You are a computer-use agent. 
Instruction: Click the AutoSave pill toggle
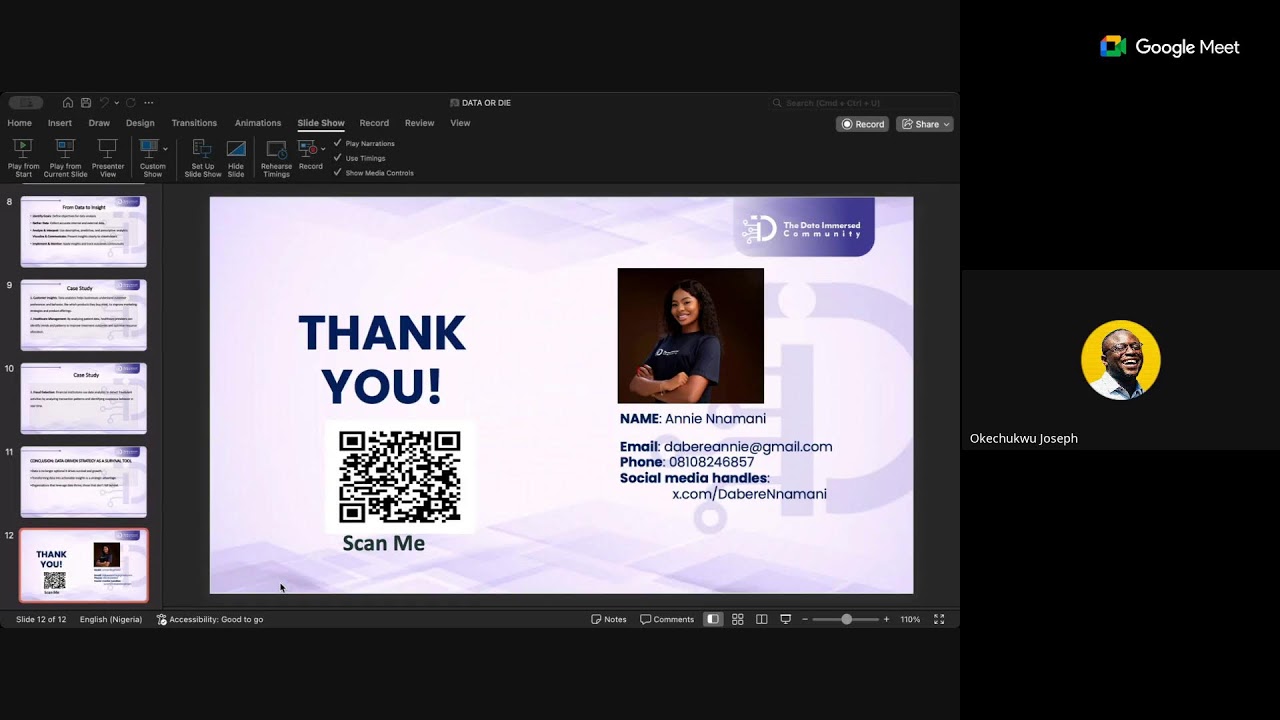26,103
